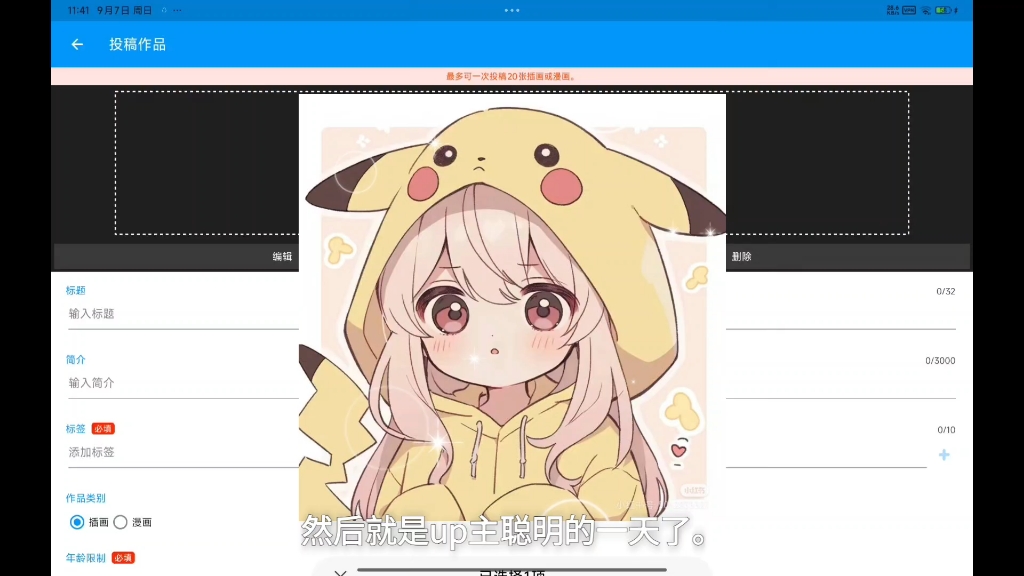Tap the 删除 delete button

(741, 257)
